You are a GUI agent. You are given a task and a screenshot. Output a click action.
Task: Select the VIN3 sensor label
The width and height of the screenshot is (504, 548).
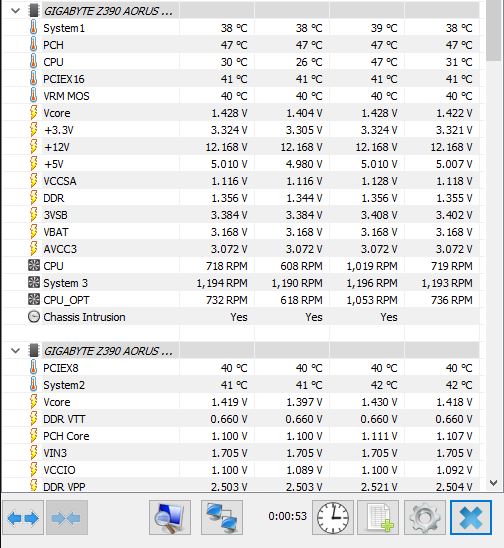[55, 453]
